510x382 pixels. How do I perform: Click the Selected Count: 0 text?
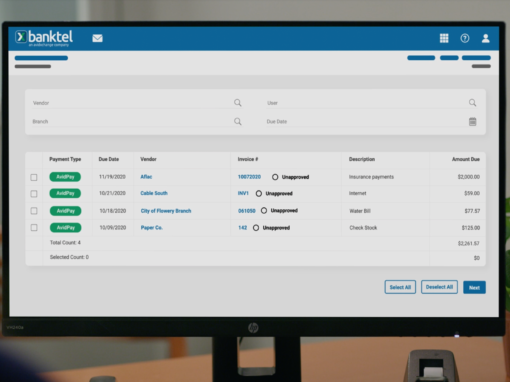click(69, 257)
